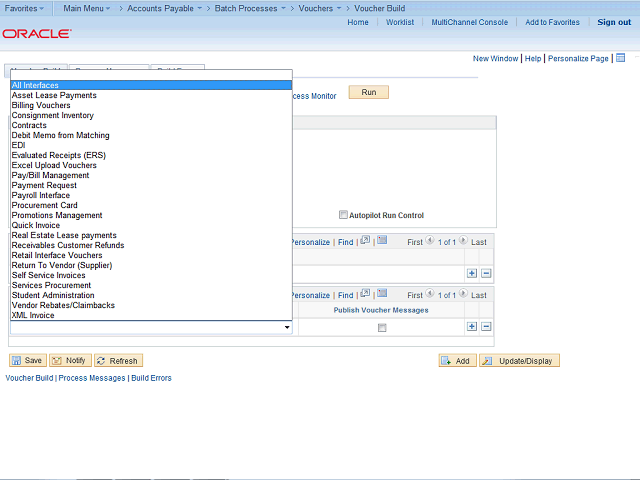
Task: Delete row with the upper minus icon
Action: pyautogui.click(x=486, y=273)
